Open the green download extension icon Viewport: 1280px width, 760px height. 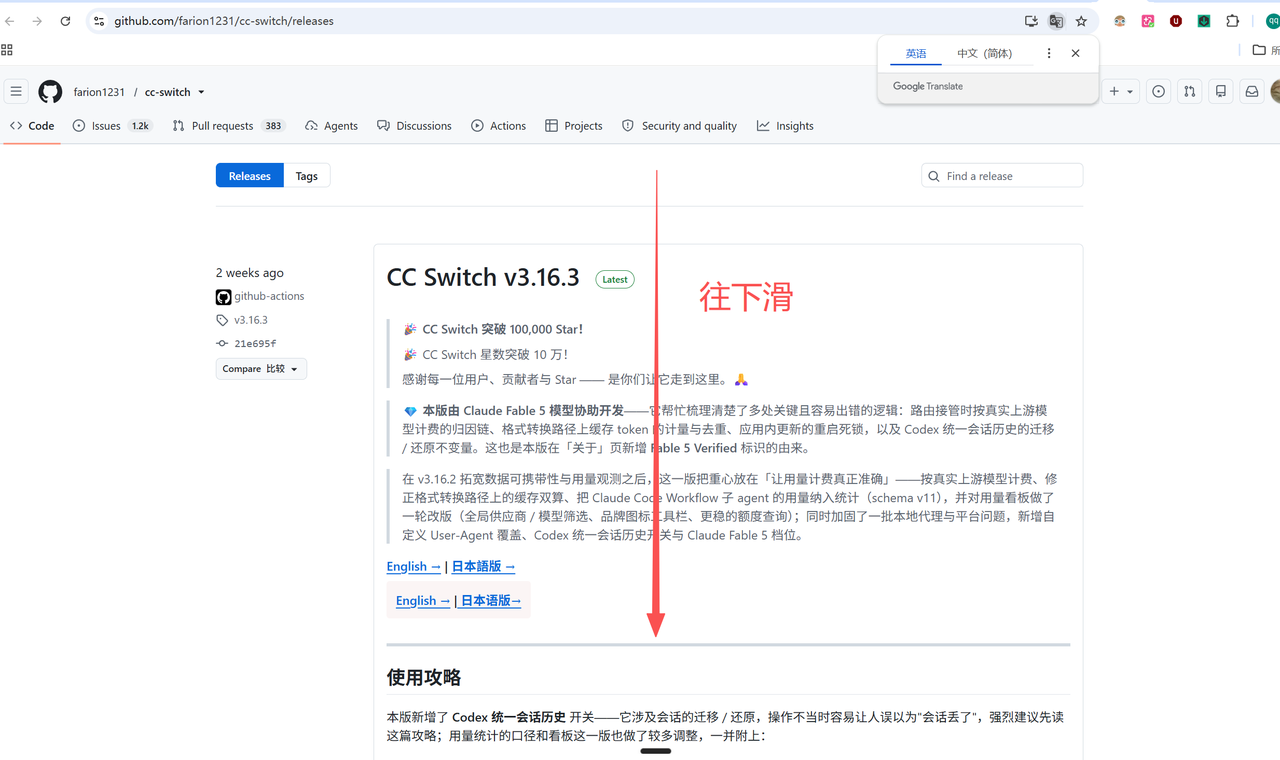tap(1204, 21)
